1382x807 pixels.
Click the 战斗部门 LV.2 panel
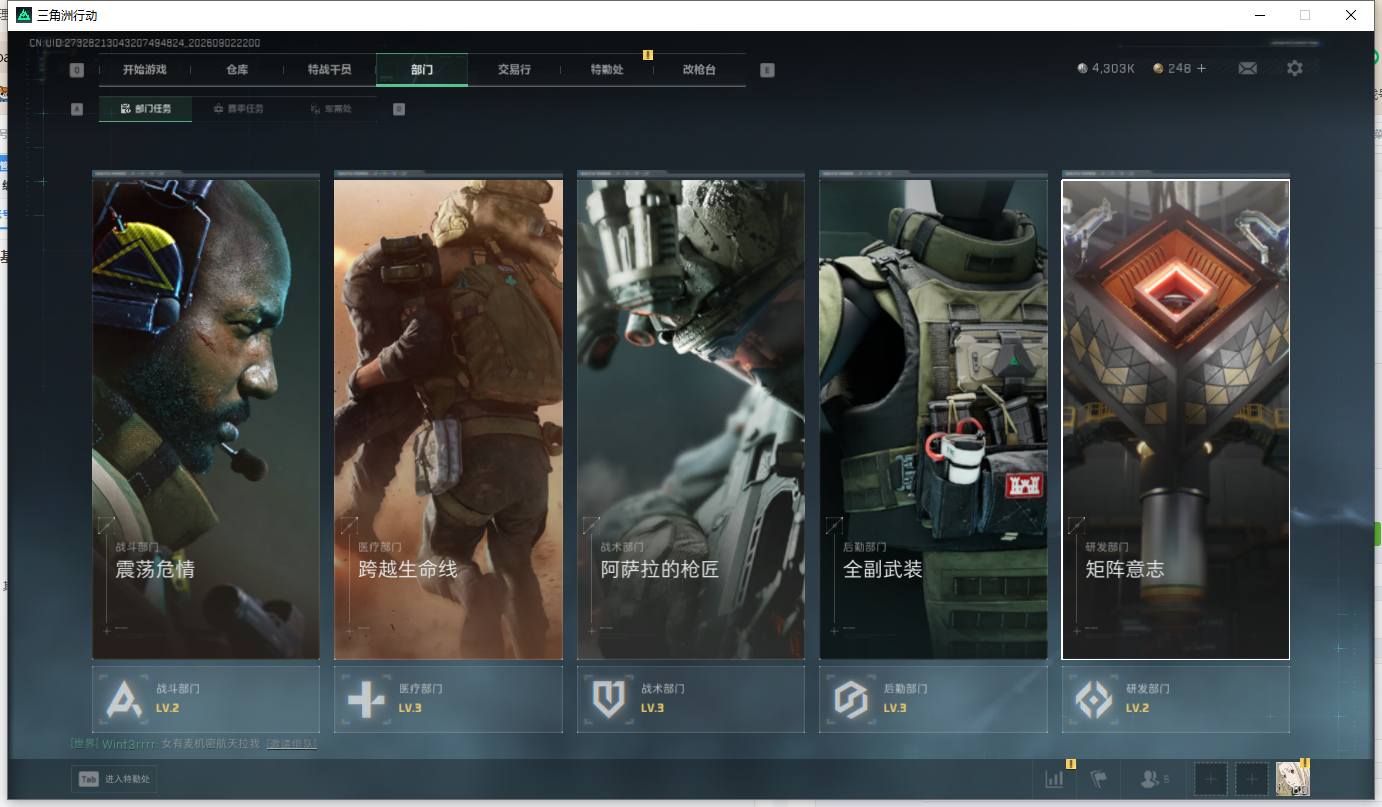coord(206,699)
